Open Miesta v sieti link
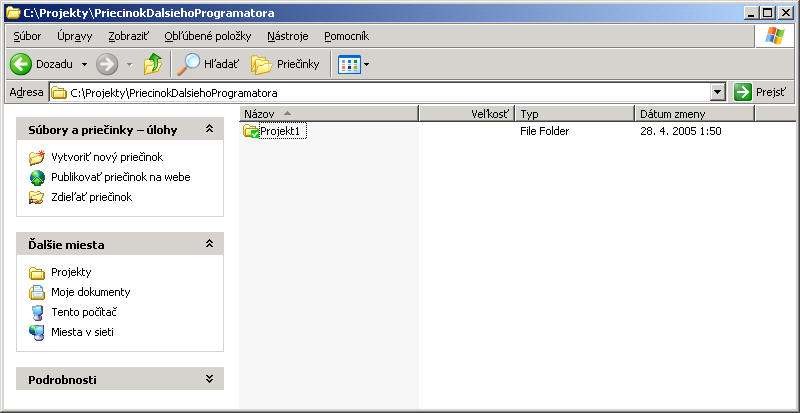This screenshot has height=413, width=800. (83, 332)
